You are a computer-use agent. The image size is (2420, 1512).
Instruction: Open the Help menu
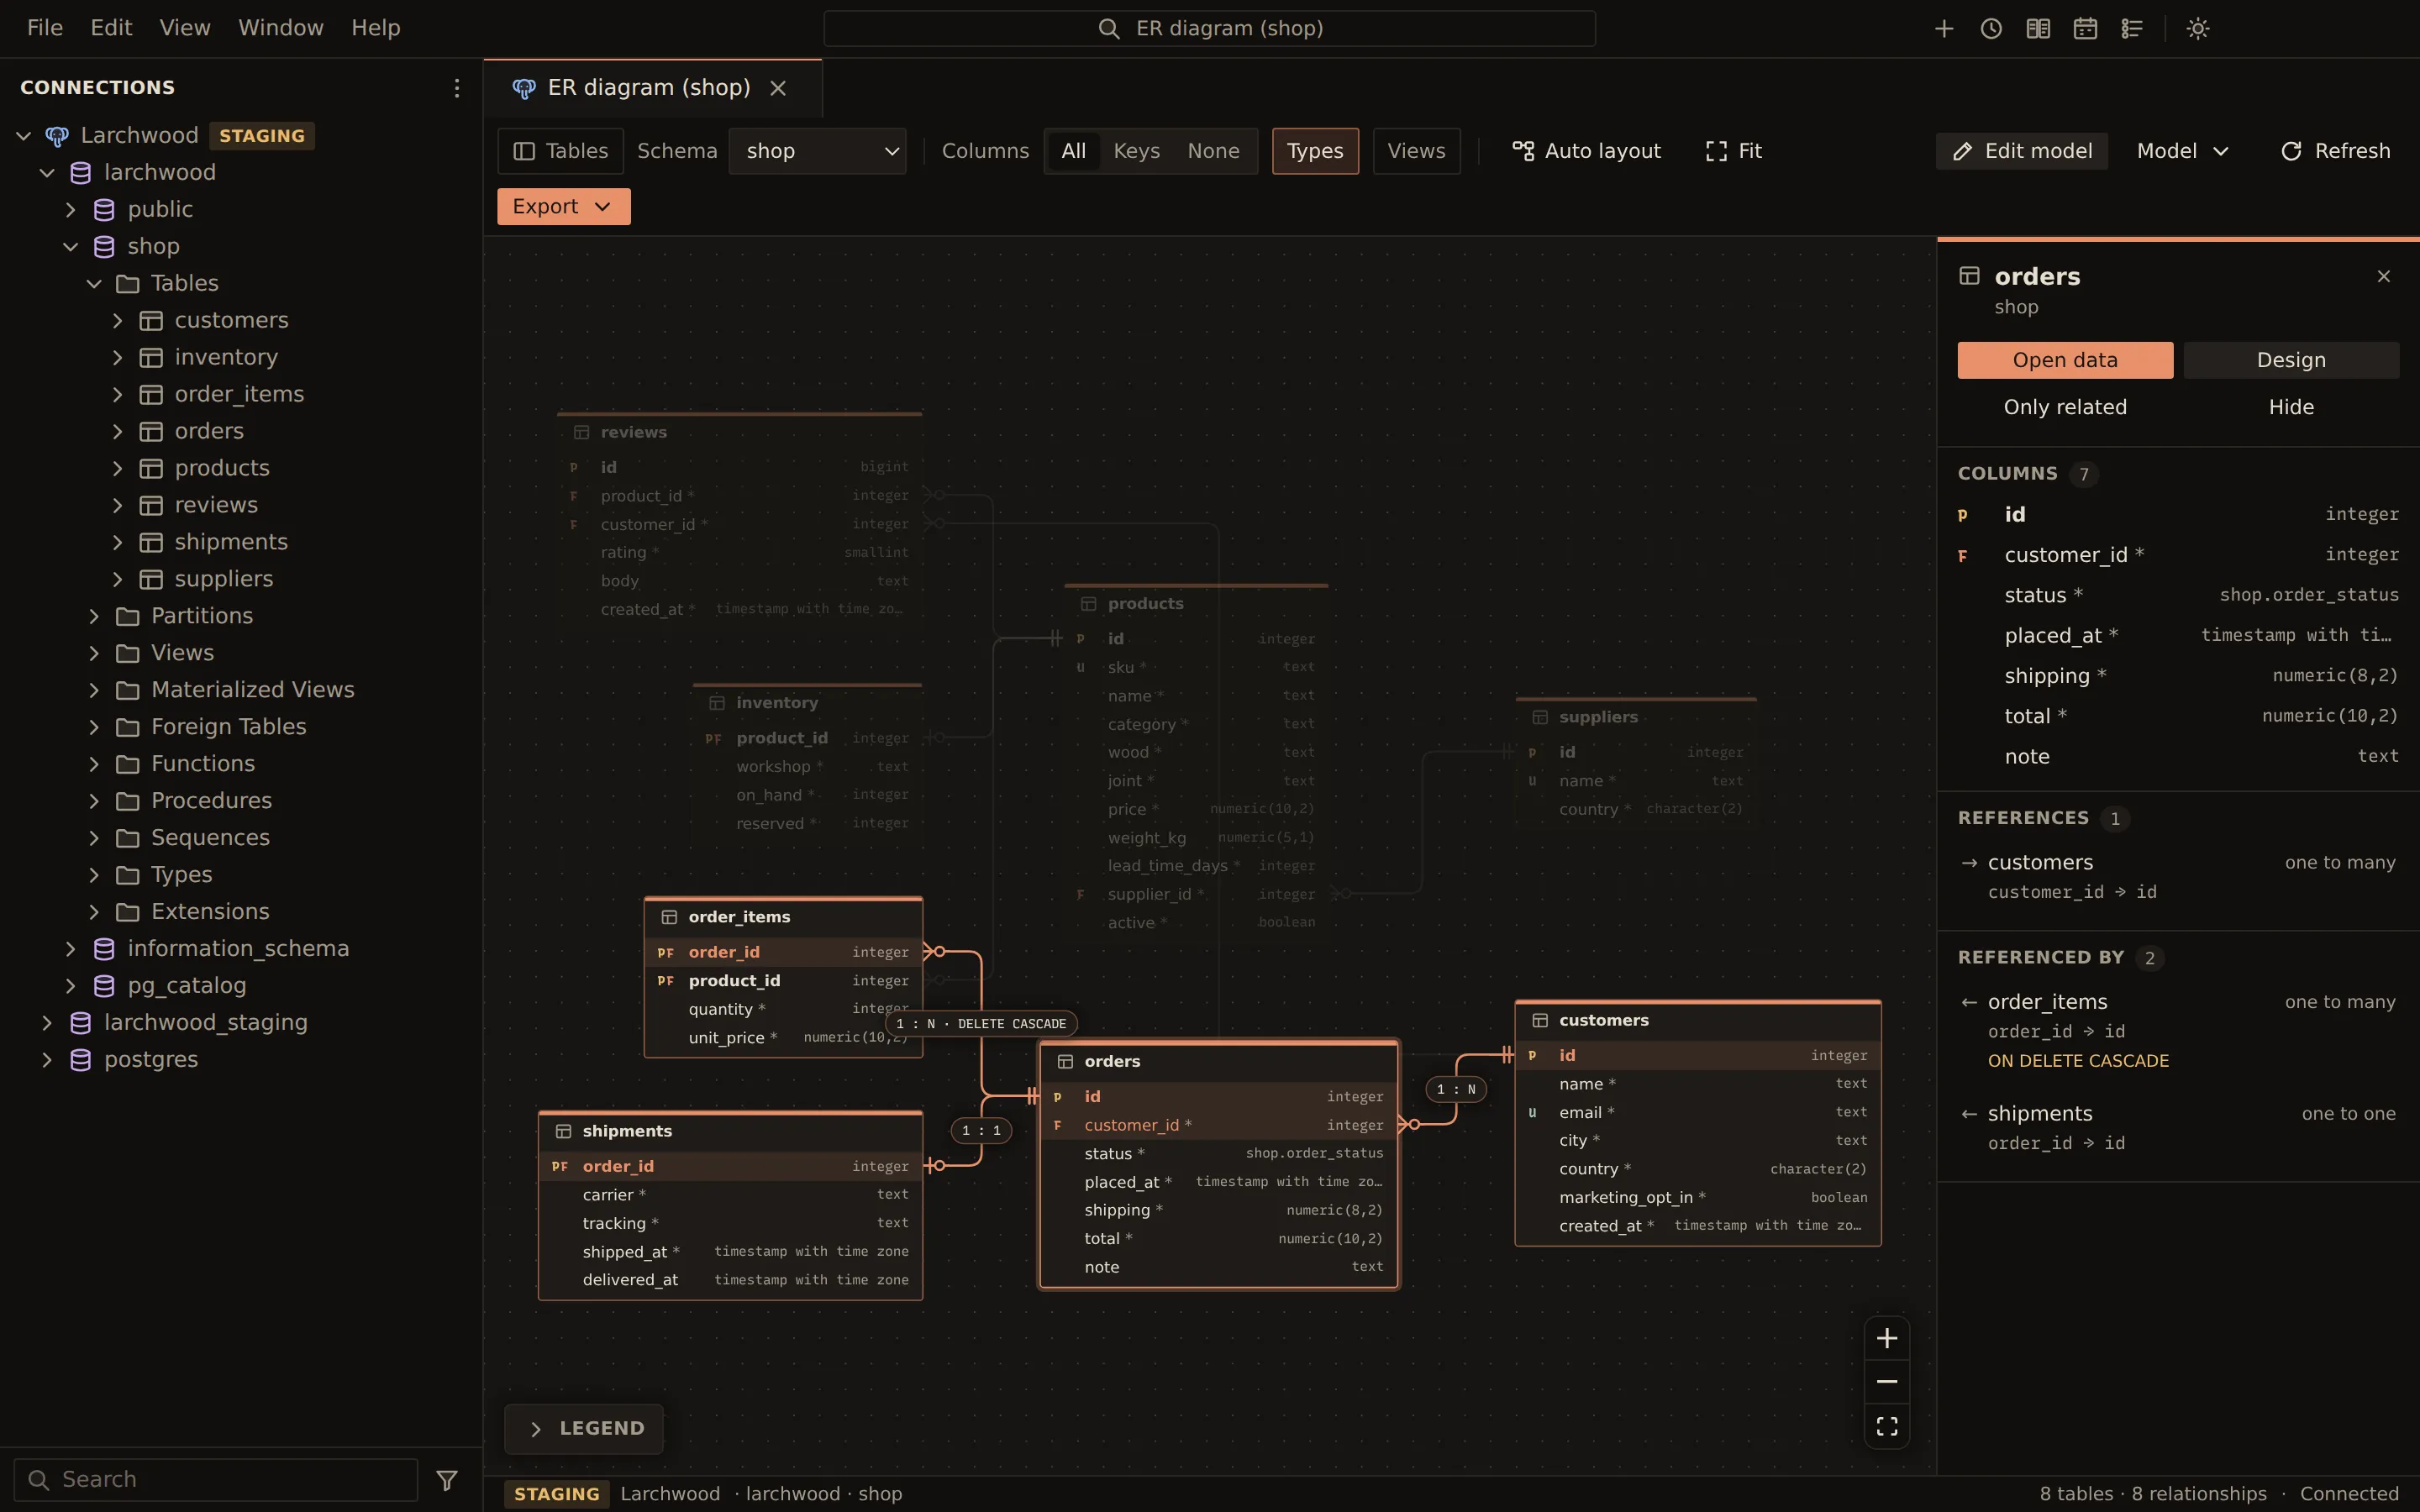click(376, 28)
